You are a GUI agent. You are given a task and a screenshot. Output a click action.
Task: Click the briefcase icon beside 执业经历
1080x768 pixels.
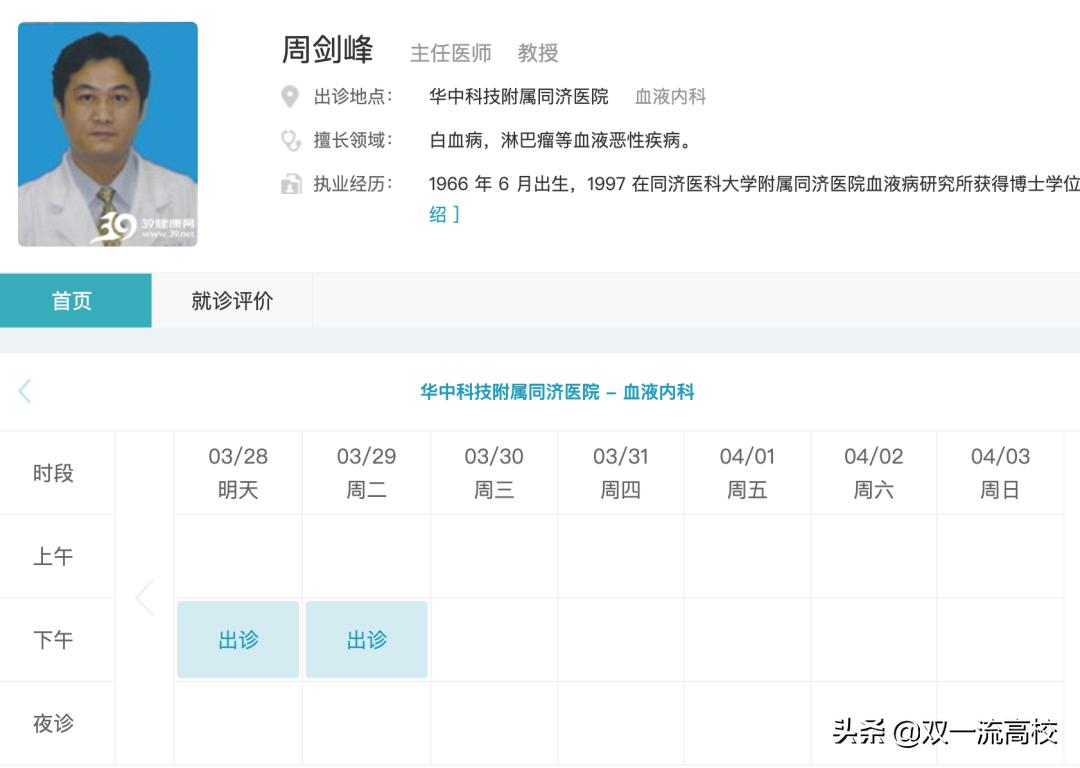pos(291,184)
